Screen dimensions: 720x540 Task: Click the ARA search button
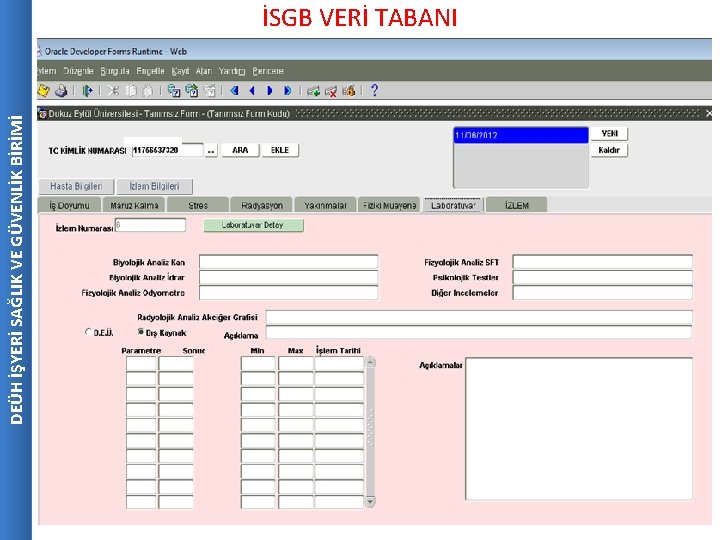coord(240,150)
